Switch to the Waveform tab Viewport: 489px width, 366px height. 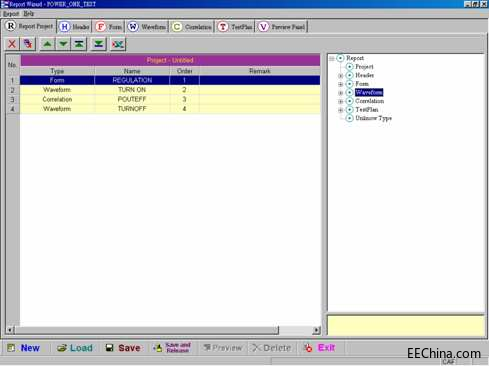tap(147, 27)
